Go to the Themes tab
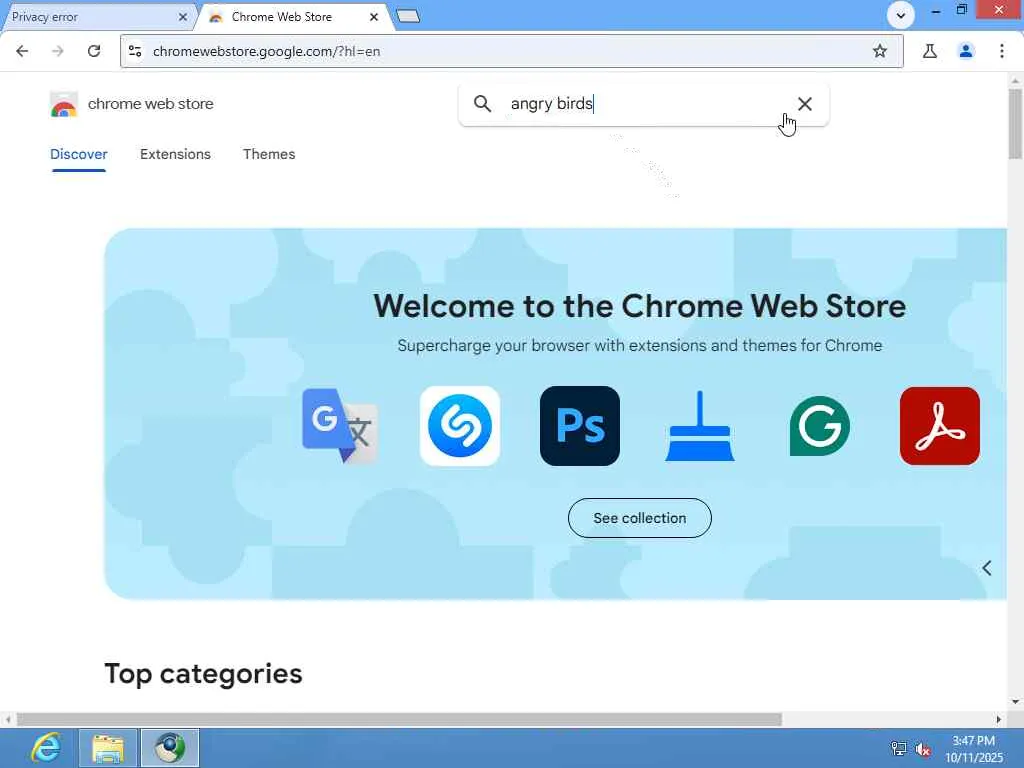 269,154
